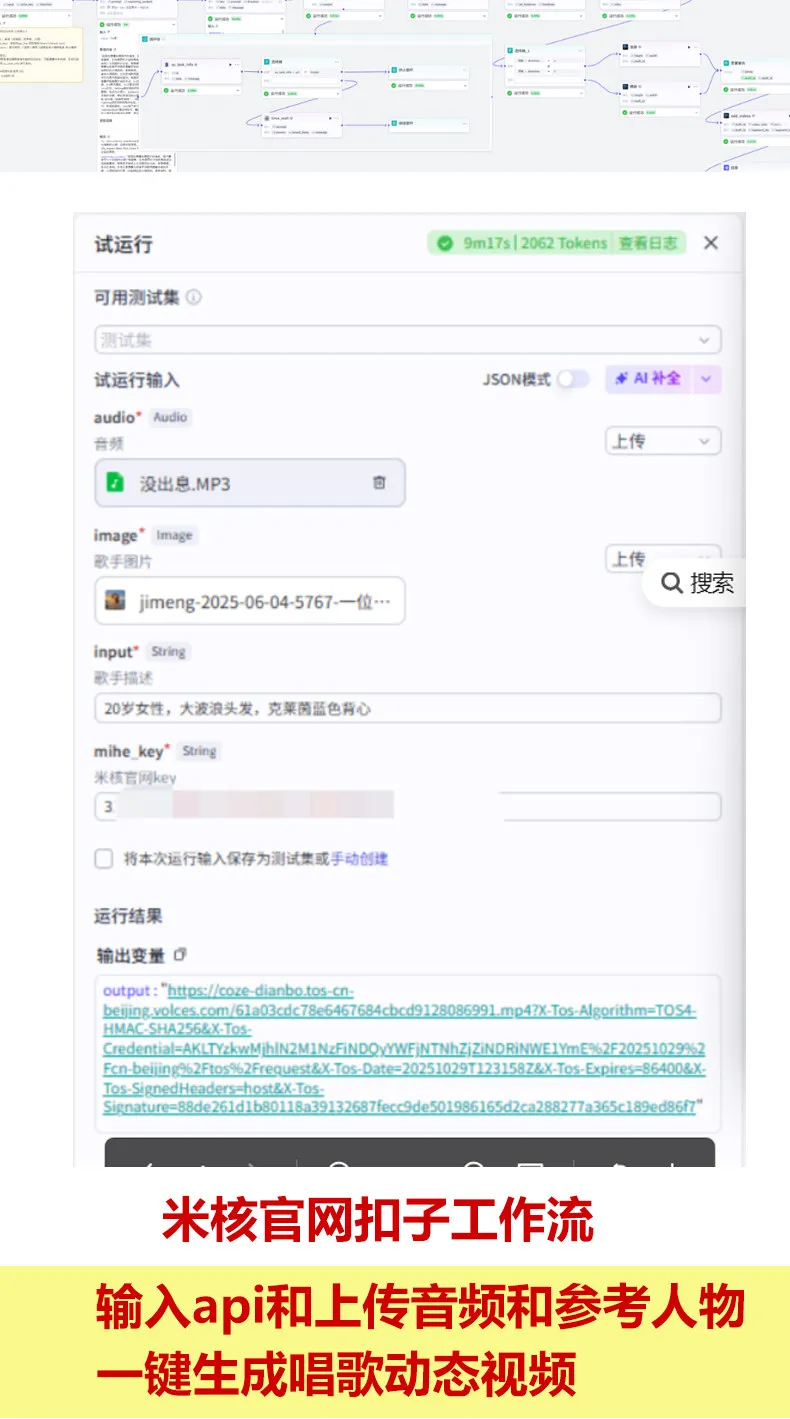The width and height of the screenshot is (790, 1419).
Task: Click the AI 补全 button
Action: [648, 379]
